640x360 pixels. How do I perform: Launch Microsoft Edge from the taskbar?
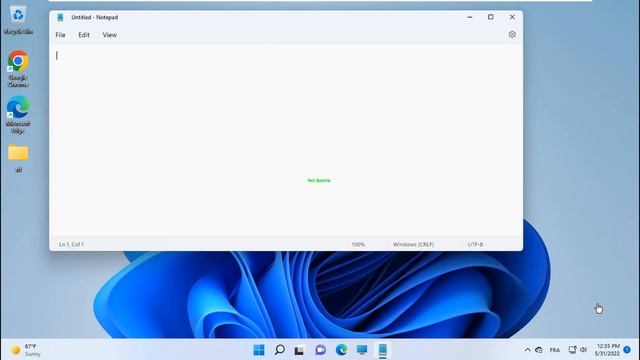tap(341, 350)
